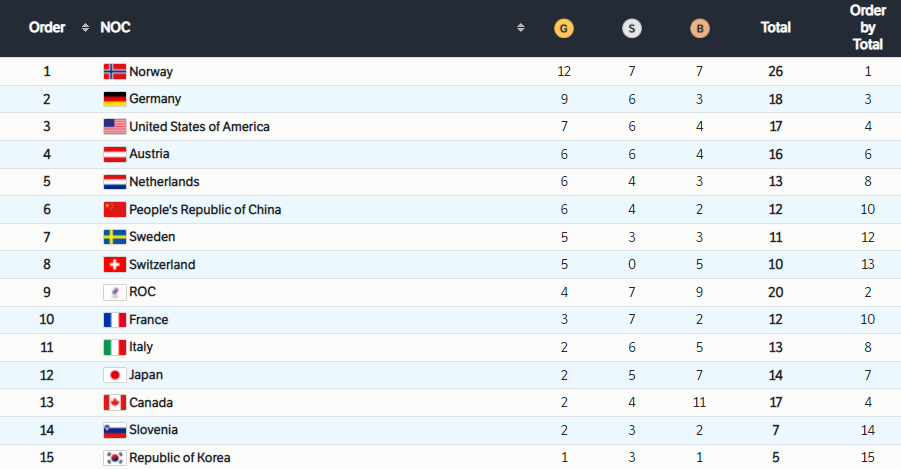901x469 pixels.
Task: Click the Switzerland flag icon
Action: pyautogui.click(x=115, y=264)
